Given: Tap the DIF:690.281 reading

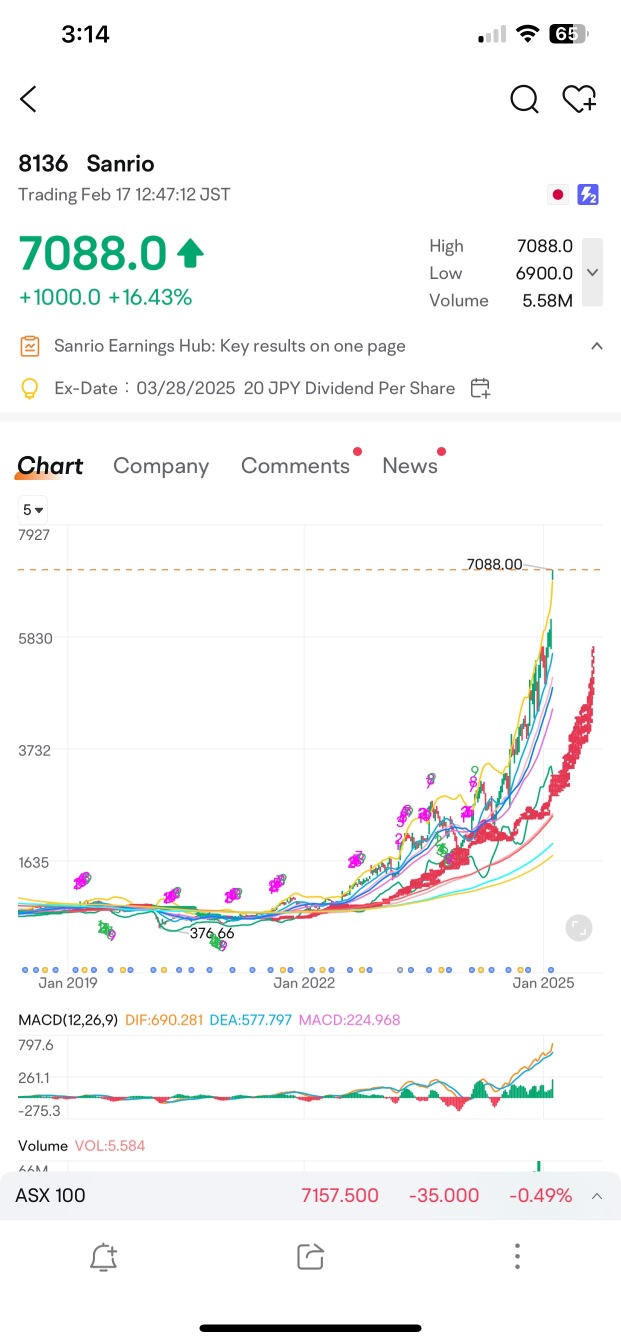Looking at the screenshot, I should pyautogui.click(x=164, y=1020).
